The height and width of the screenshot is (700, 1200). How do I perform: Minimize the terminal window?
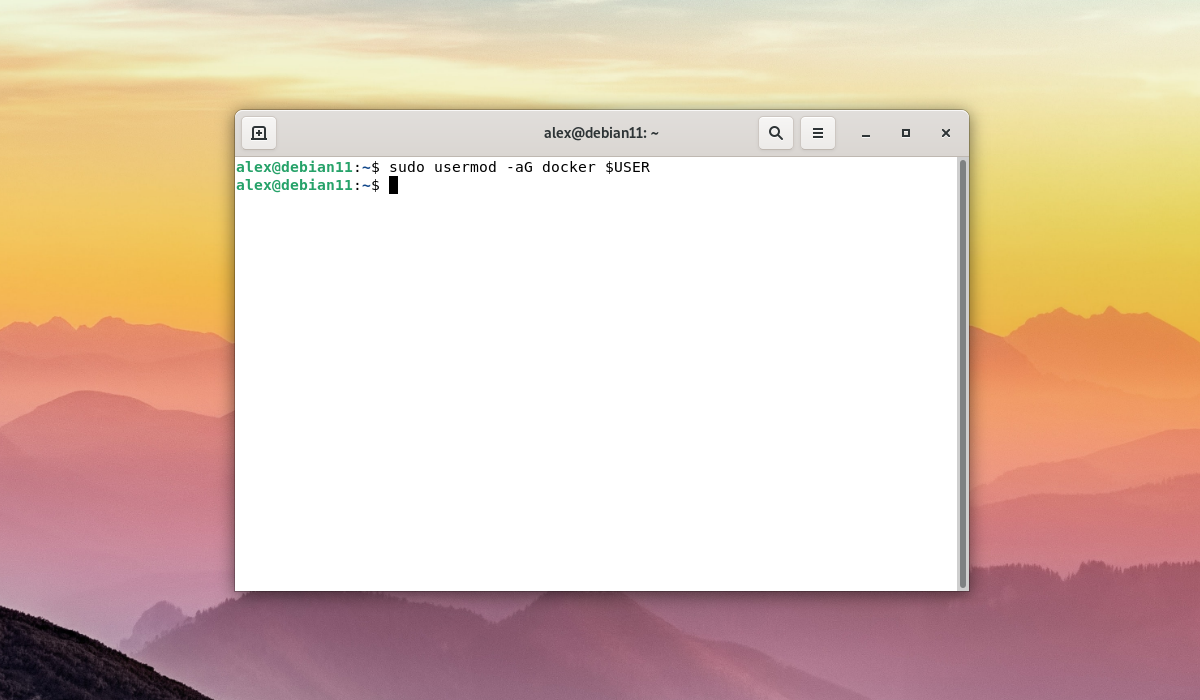pos(866,133)
